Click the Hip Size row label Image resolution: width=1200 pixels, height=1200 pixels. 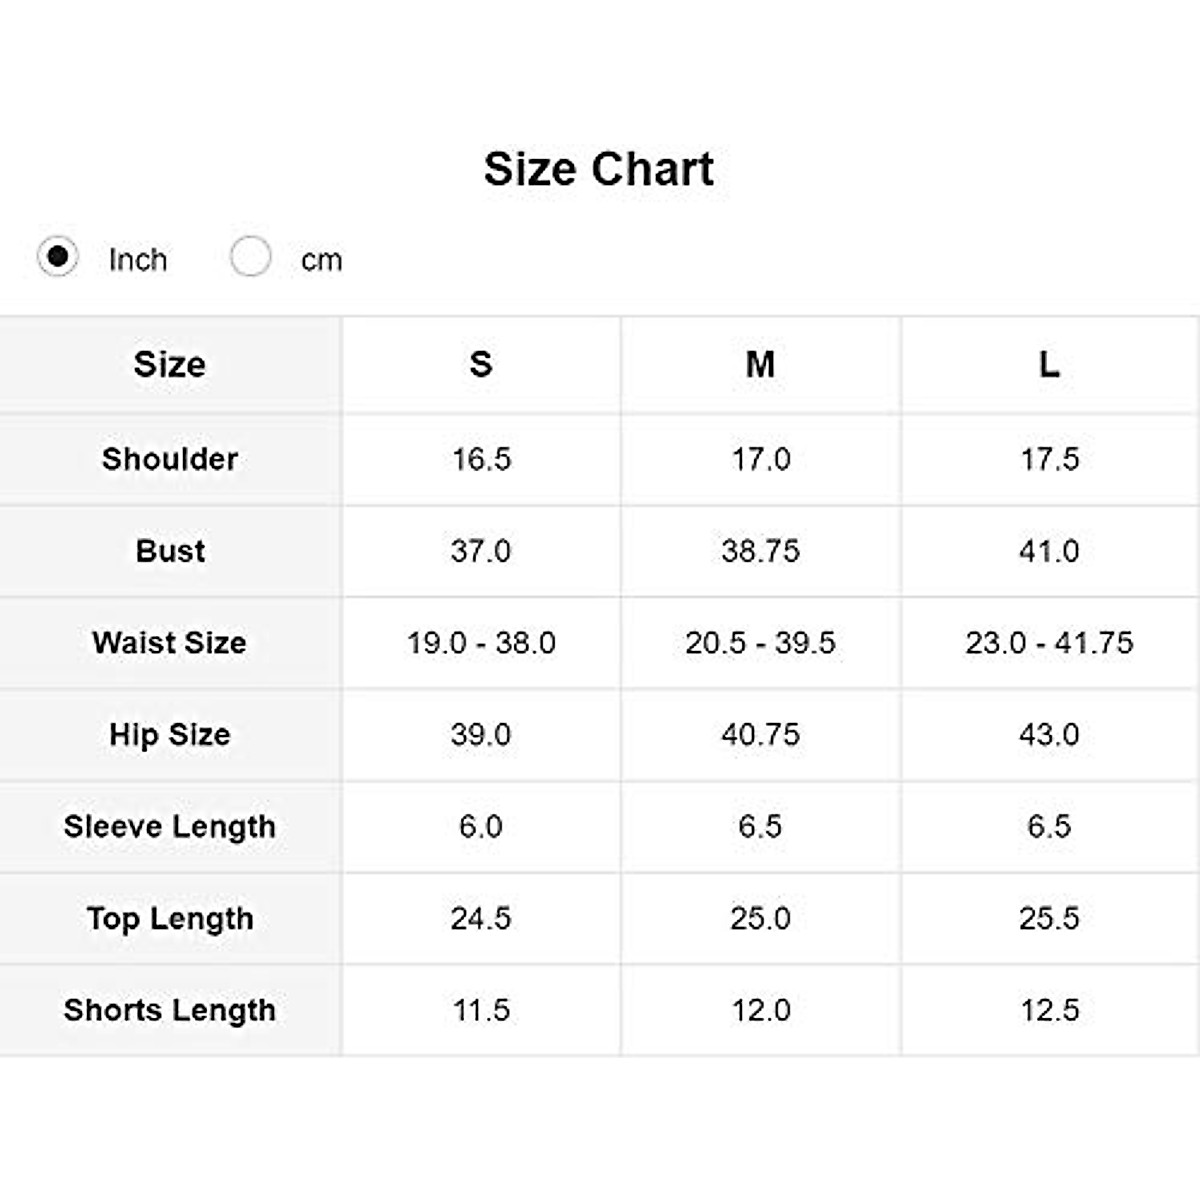coord(170,735)
